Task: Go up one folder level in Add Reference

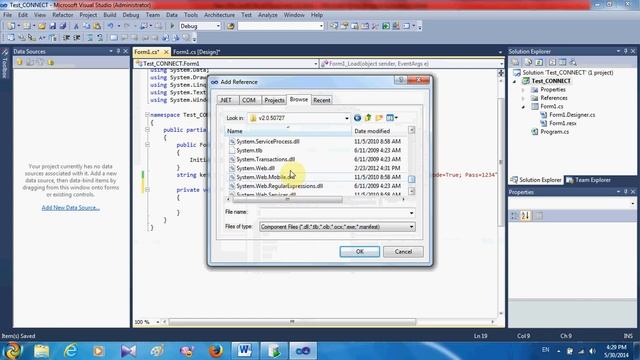Action: (368, 118)
